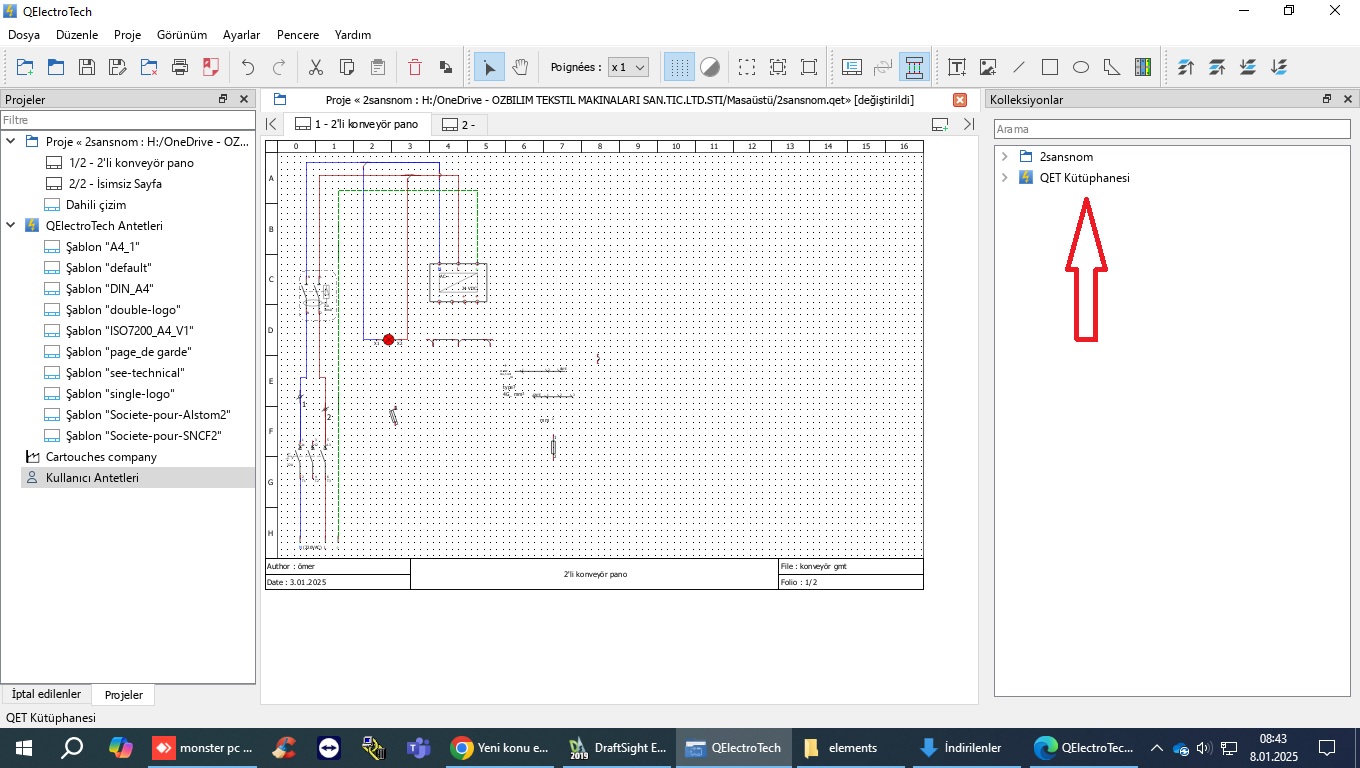Click the Save project floppy disk icon
This screenshot has width=1360, height=768.
(87, 68)
